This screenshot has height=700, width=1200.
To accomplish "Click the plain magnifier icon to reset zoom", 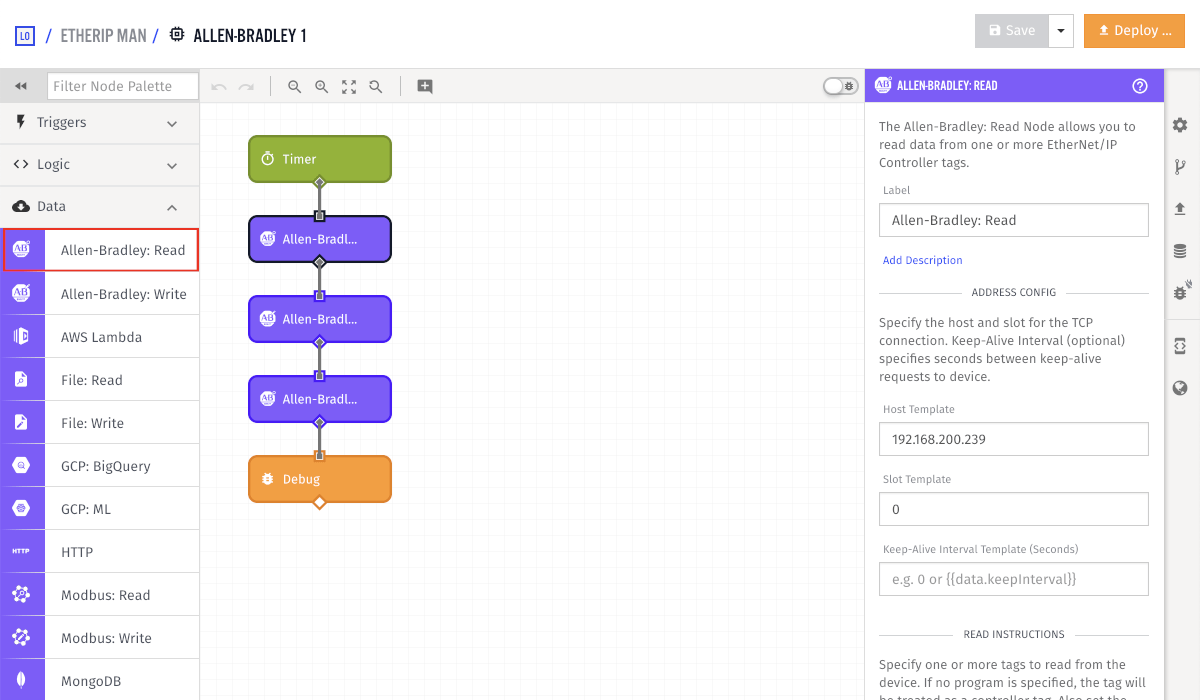I will pos(376,87).
